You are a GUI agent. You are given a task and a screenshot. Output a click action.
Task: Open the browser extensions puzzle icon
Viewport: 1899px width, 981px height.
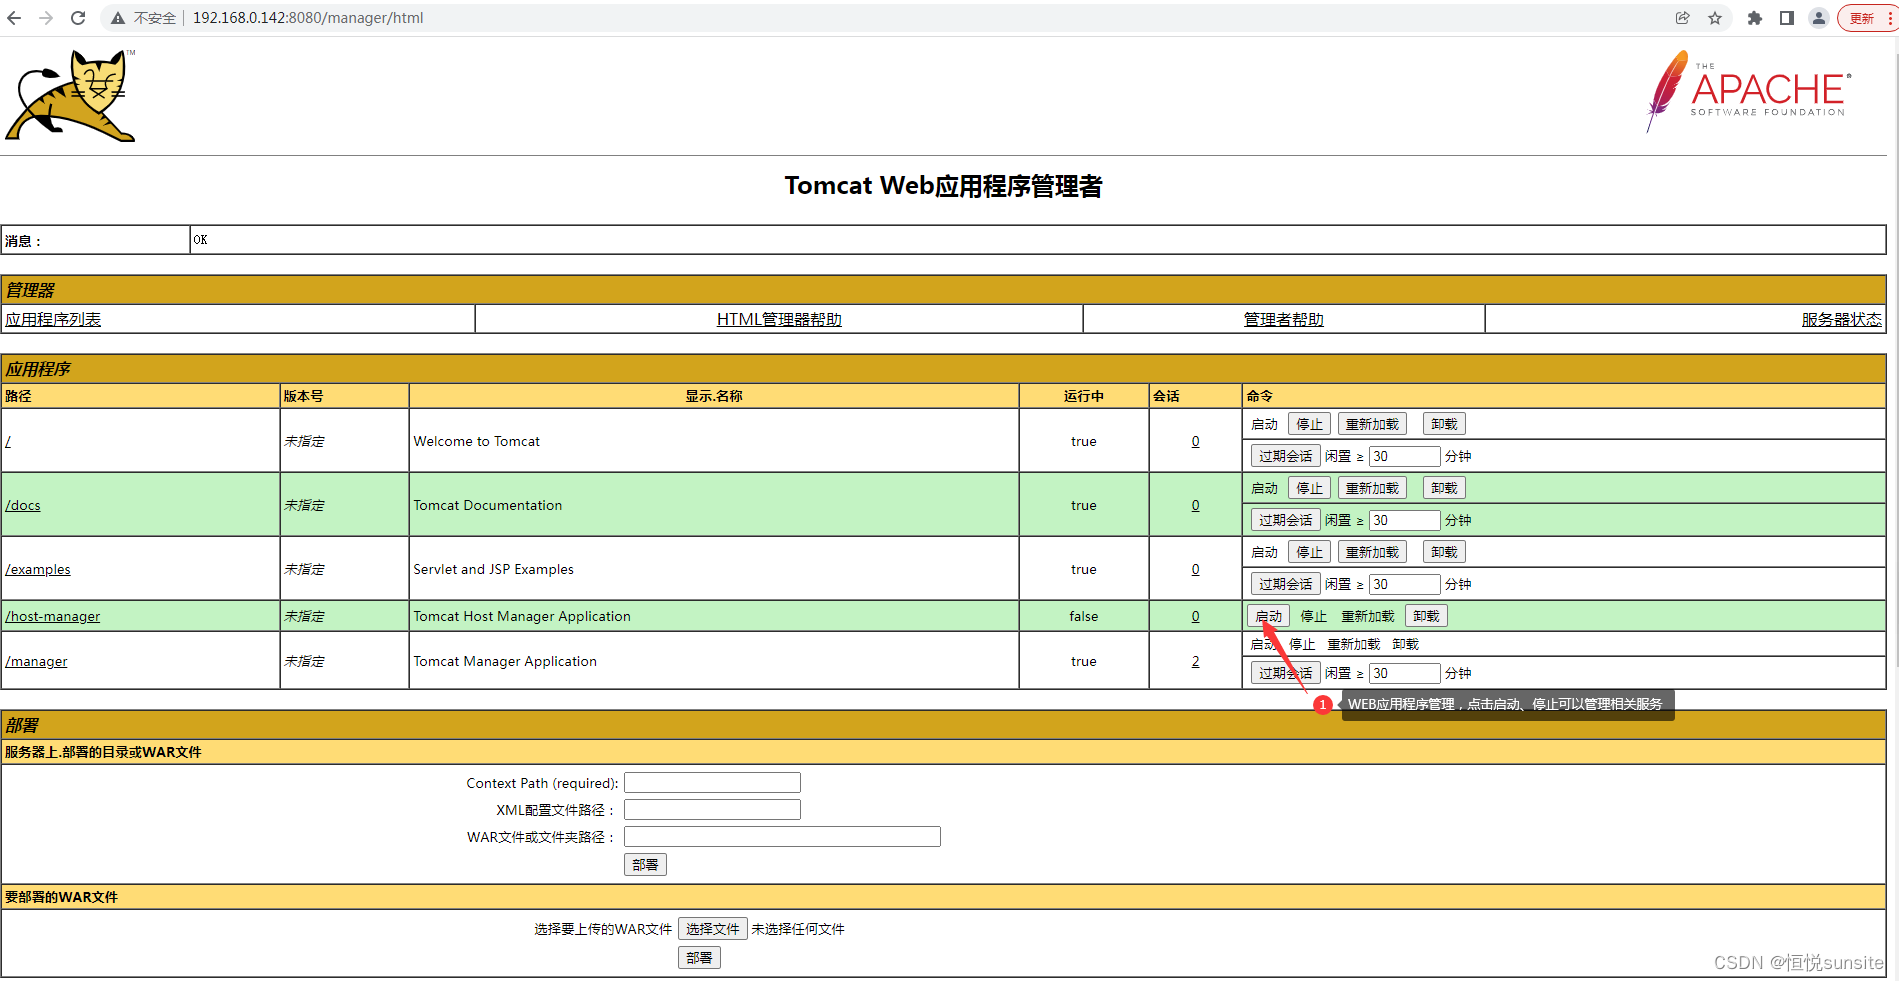1755,18
